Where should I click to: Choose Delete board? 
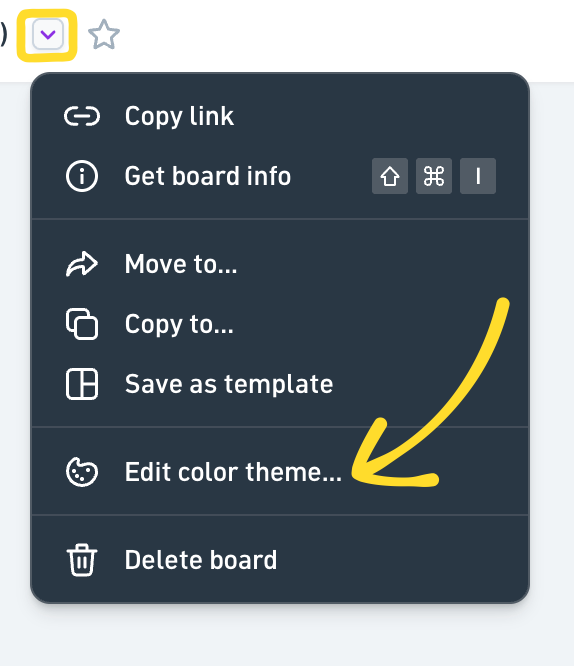click(x=280, y=560)
